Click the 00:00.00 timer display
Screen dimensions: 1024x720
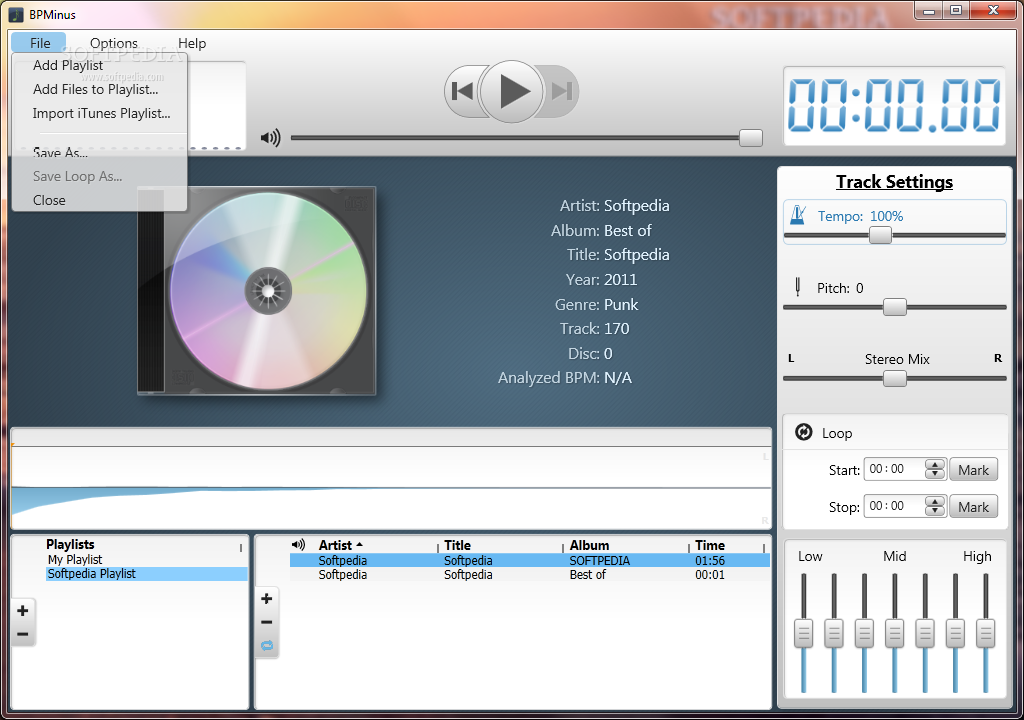coord(894,105)
